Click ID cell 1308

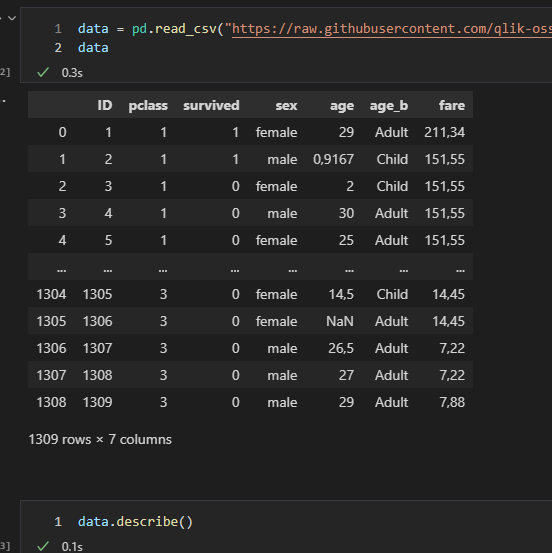point(97,375)
